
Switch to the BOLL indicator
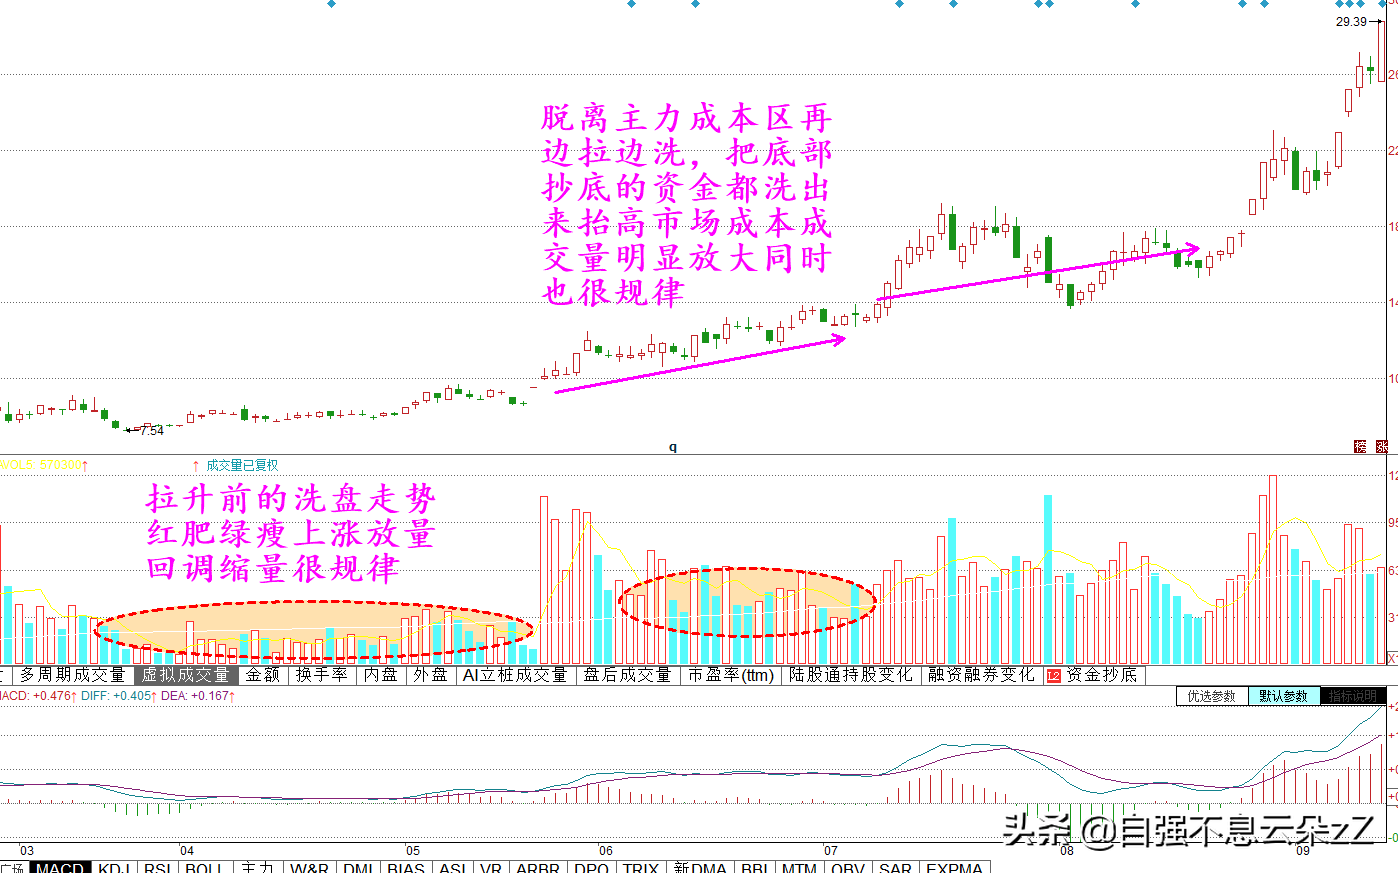204,867
